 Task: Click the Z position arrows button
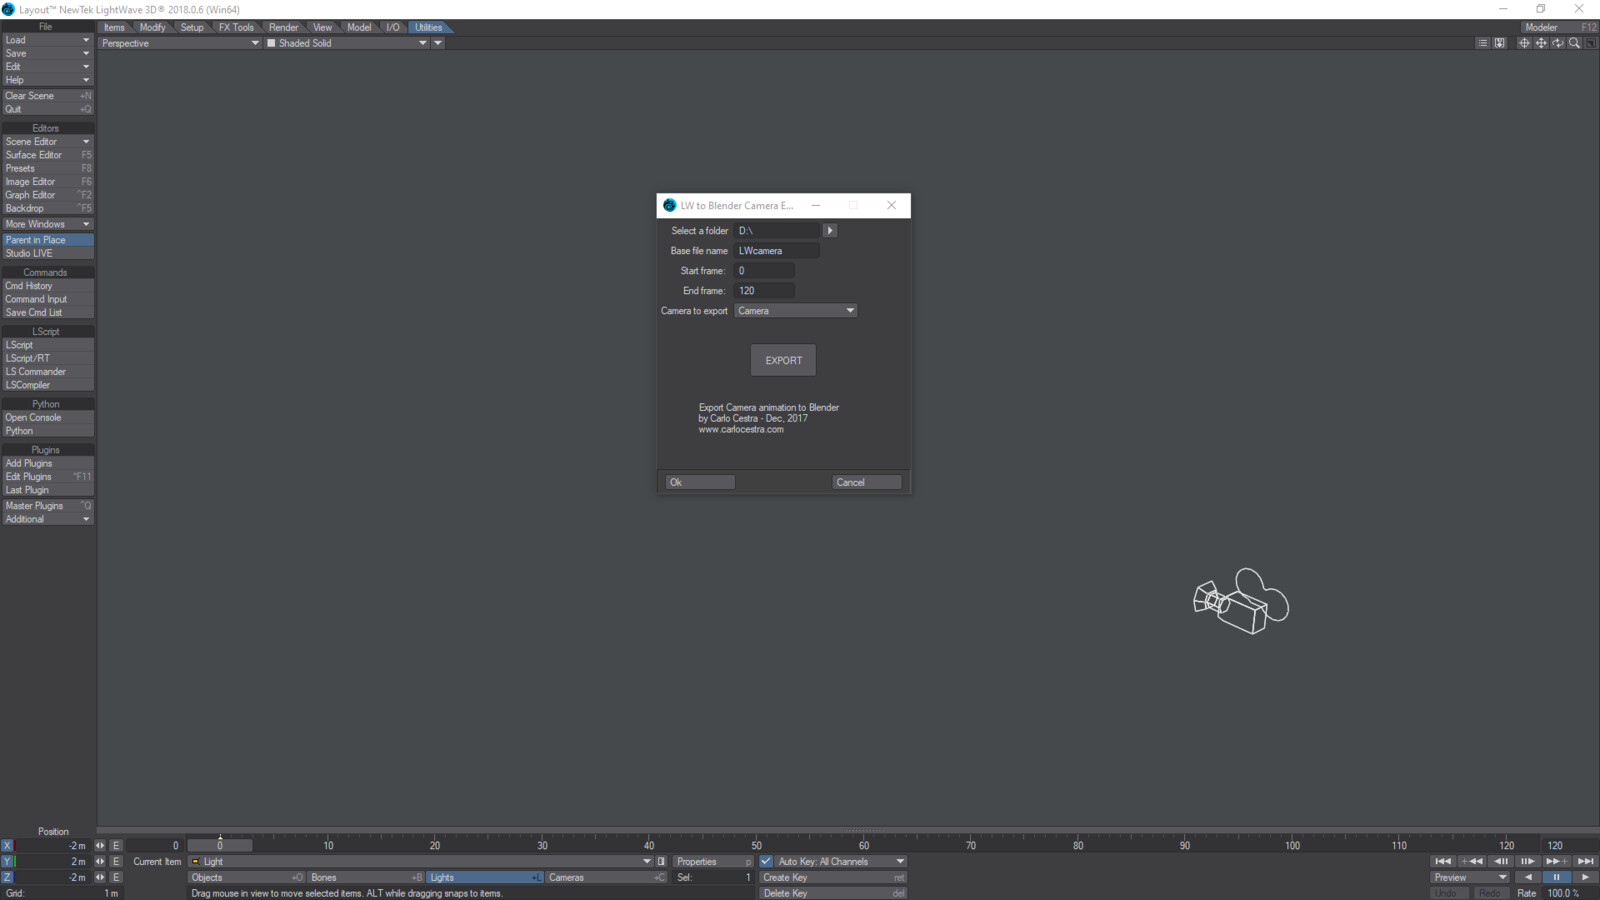click(x=100, y=877)
